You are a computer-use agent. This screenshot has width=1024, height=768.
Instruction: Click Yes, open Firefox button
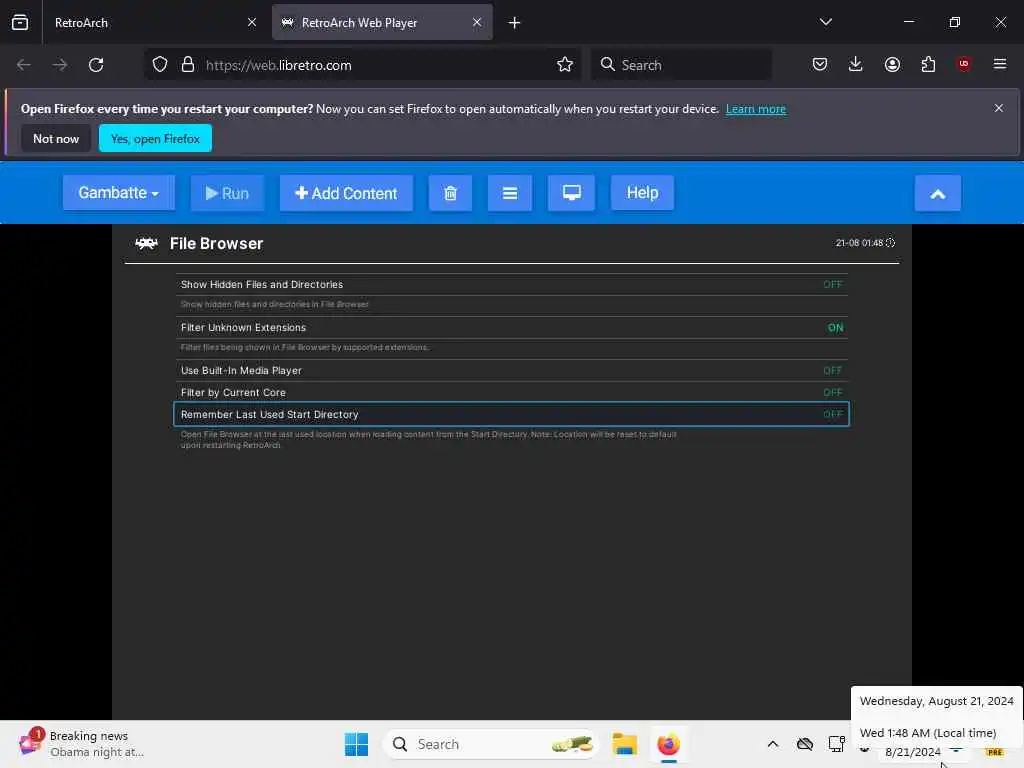tap(155, 138)
